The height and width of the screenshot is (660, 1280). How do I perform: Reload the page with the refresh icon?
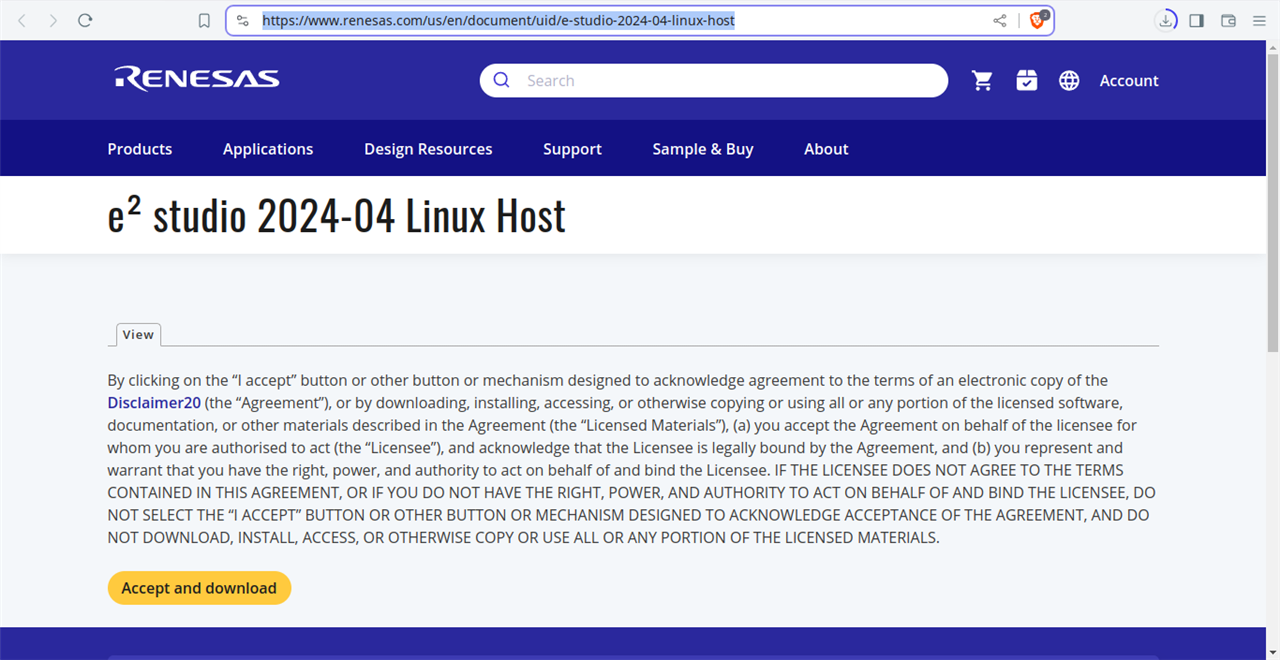[x=85, y=20]
